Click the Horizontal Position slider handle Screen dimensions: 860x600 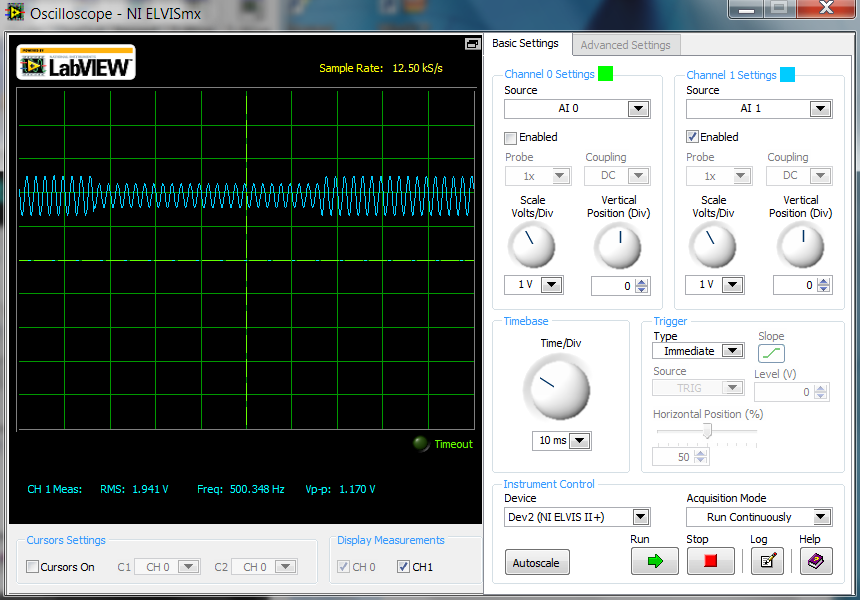[x=708, y=431]
